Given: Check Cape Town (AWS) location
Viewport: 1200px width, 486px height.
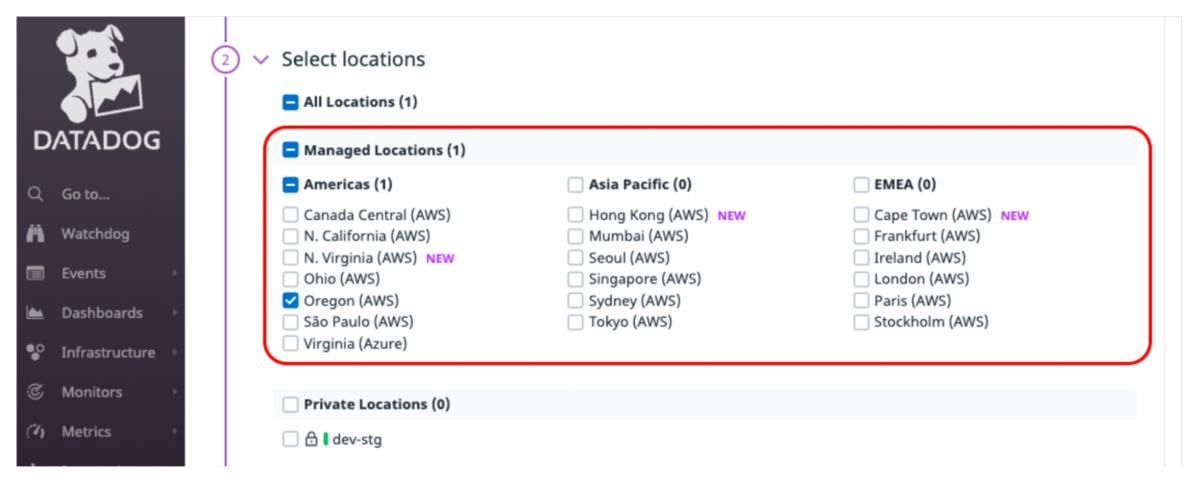Looking at the screenshot, I should click(861, 215).
